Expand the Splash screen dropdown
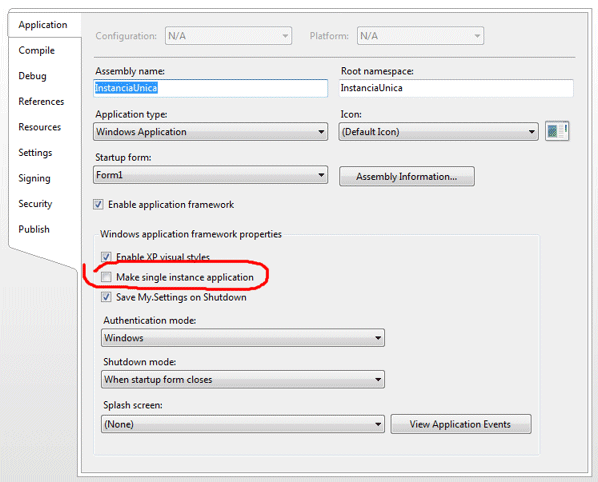This screenshot has height=482, width=598. (243, 424)
